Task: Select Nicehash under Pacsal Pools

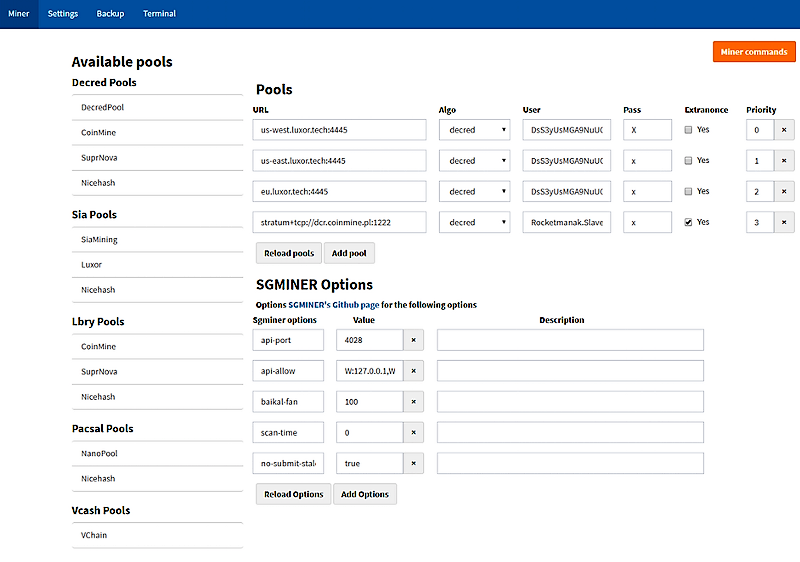Action: [157, 479]
